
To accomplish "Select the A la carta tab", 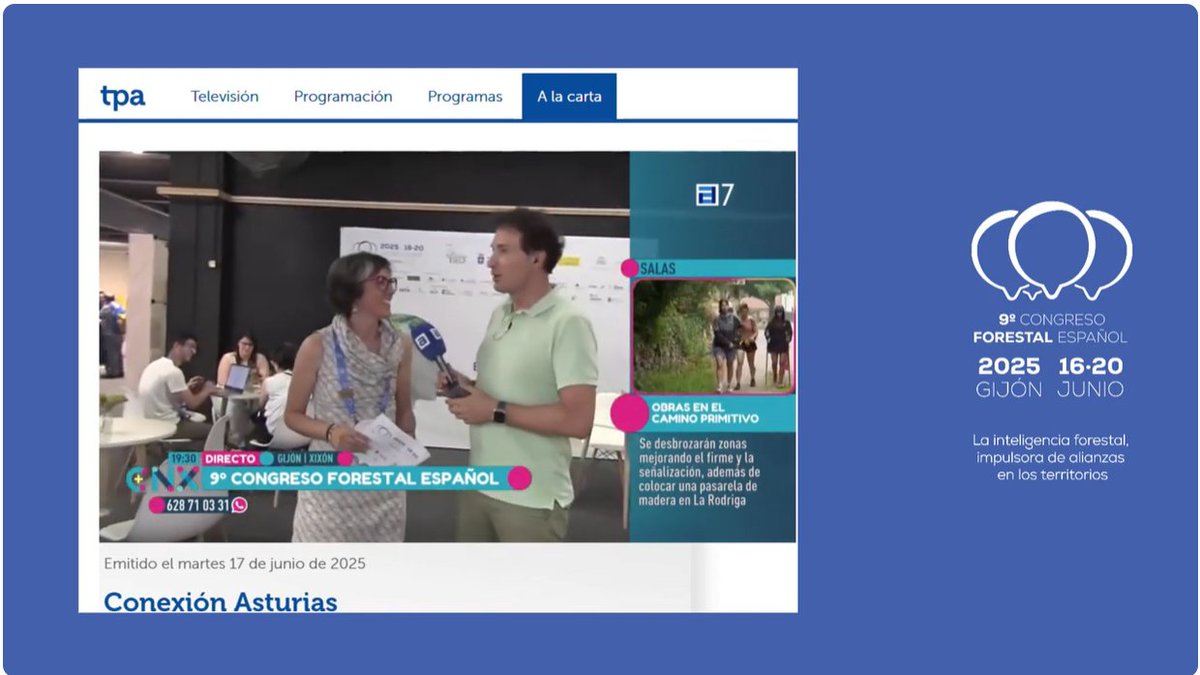I will (569, 97).
